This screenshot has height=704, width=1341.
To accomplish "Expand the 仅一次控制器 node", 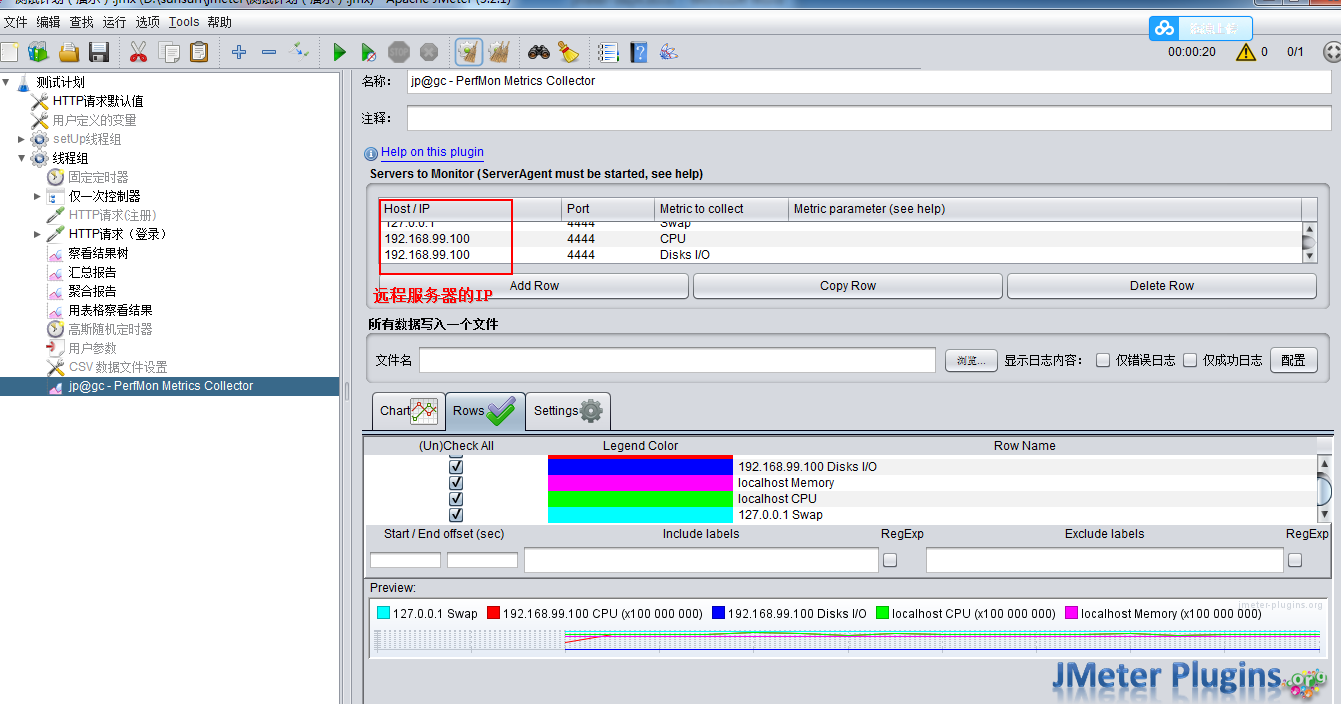I will pos(38,196).
